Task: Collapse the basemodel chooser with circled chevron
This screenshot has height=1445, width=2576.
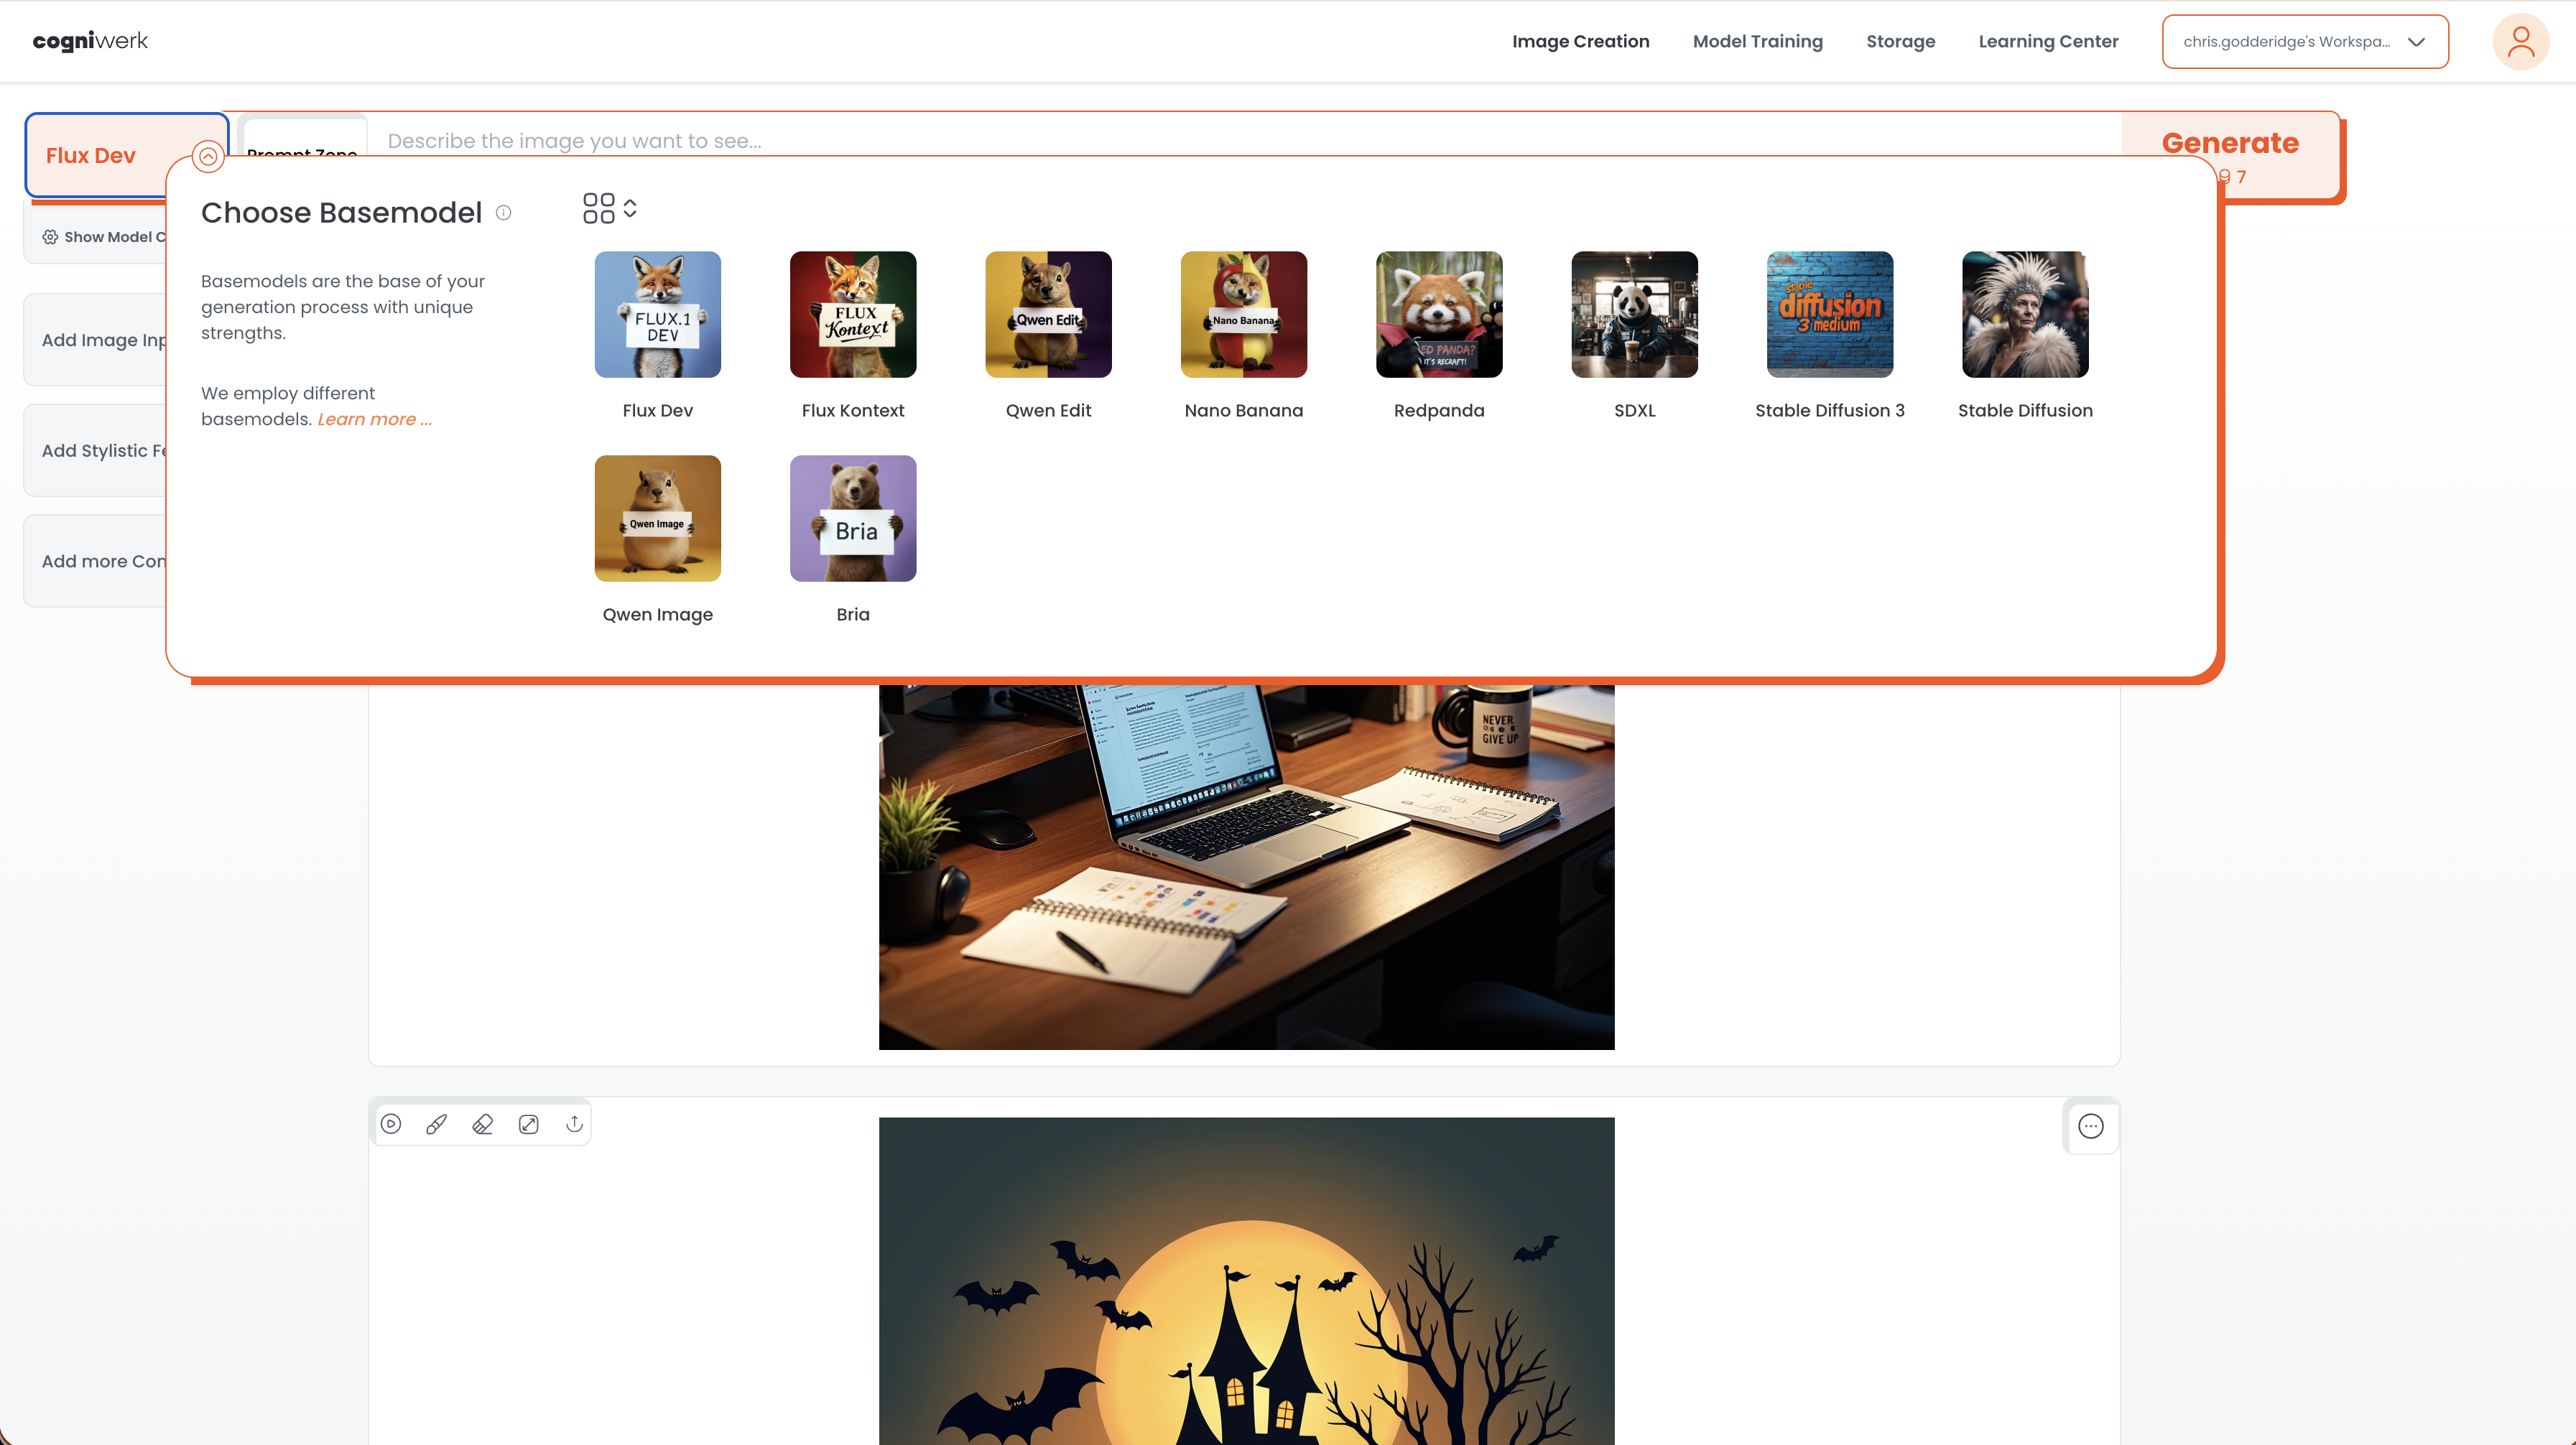Action: [208, 157]
